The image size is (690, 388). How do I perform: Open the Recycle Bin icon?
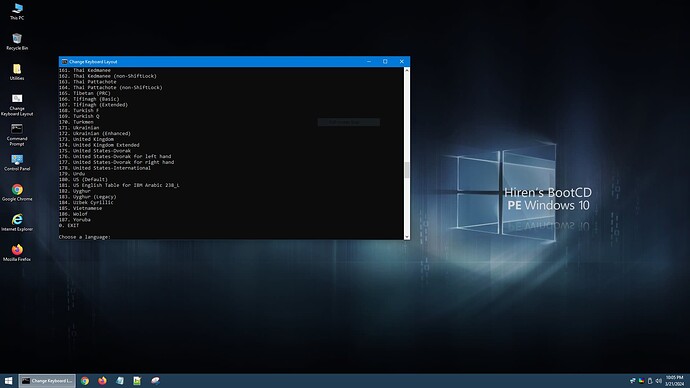tap(17, 42)
